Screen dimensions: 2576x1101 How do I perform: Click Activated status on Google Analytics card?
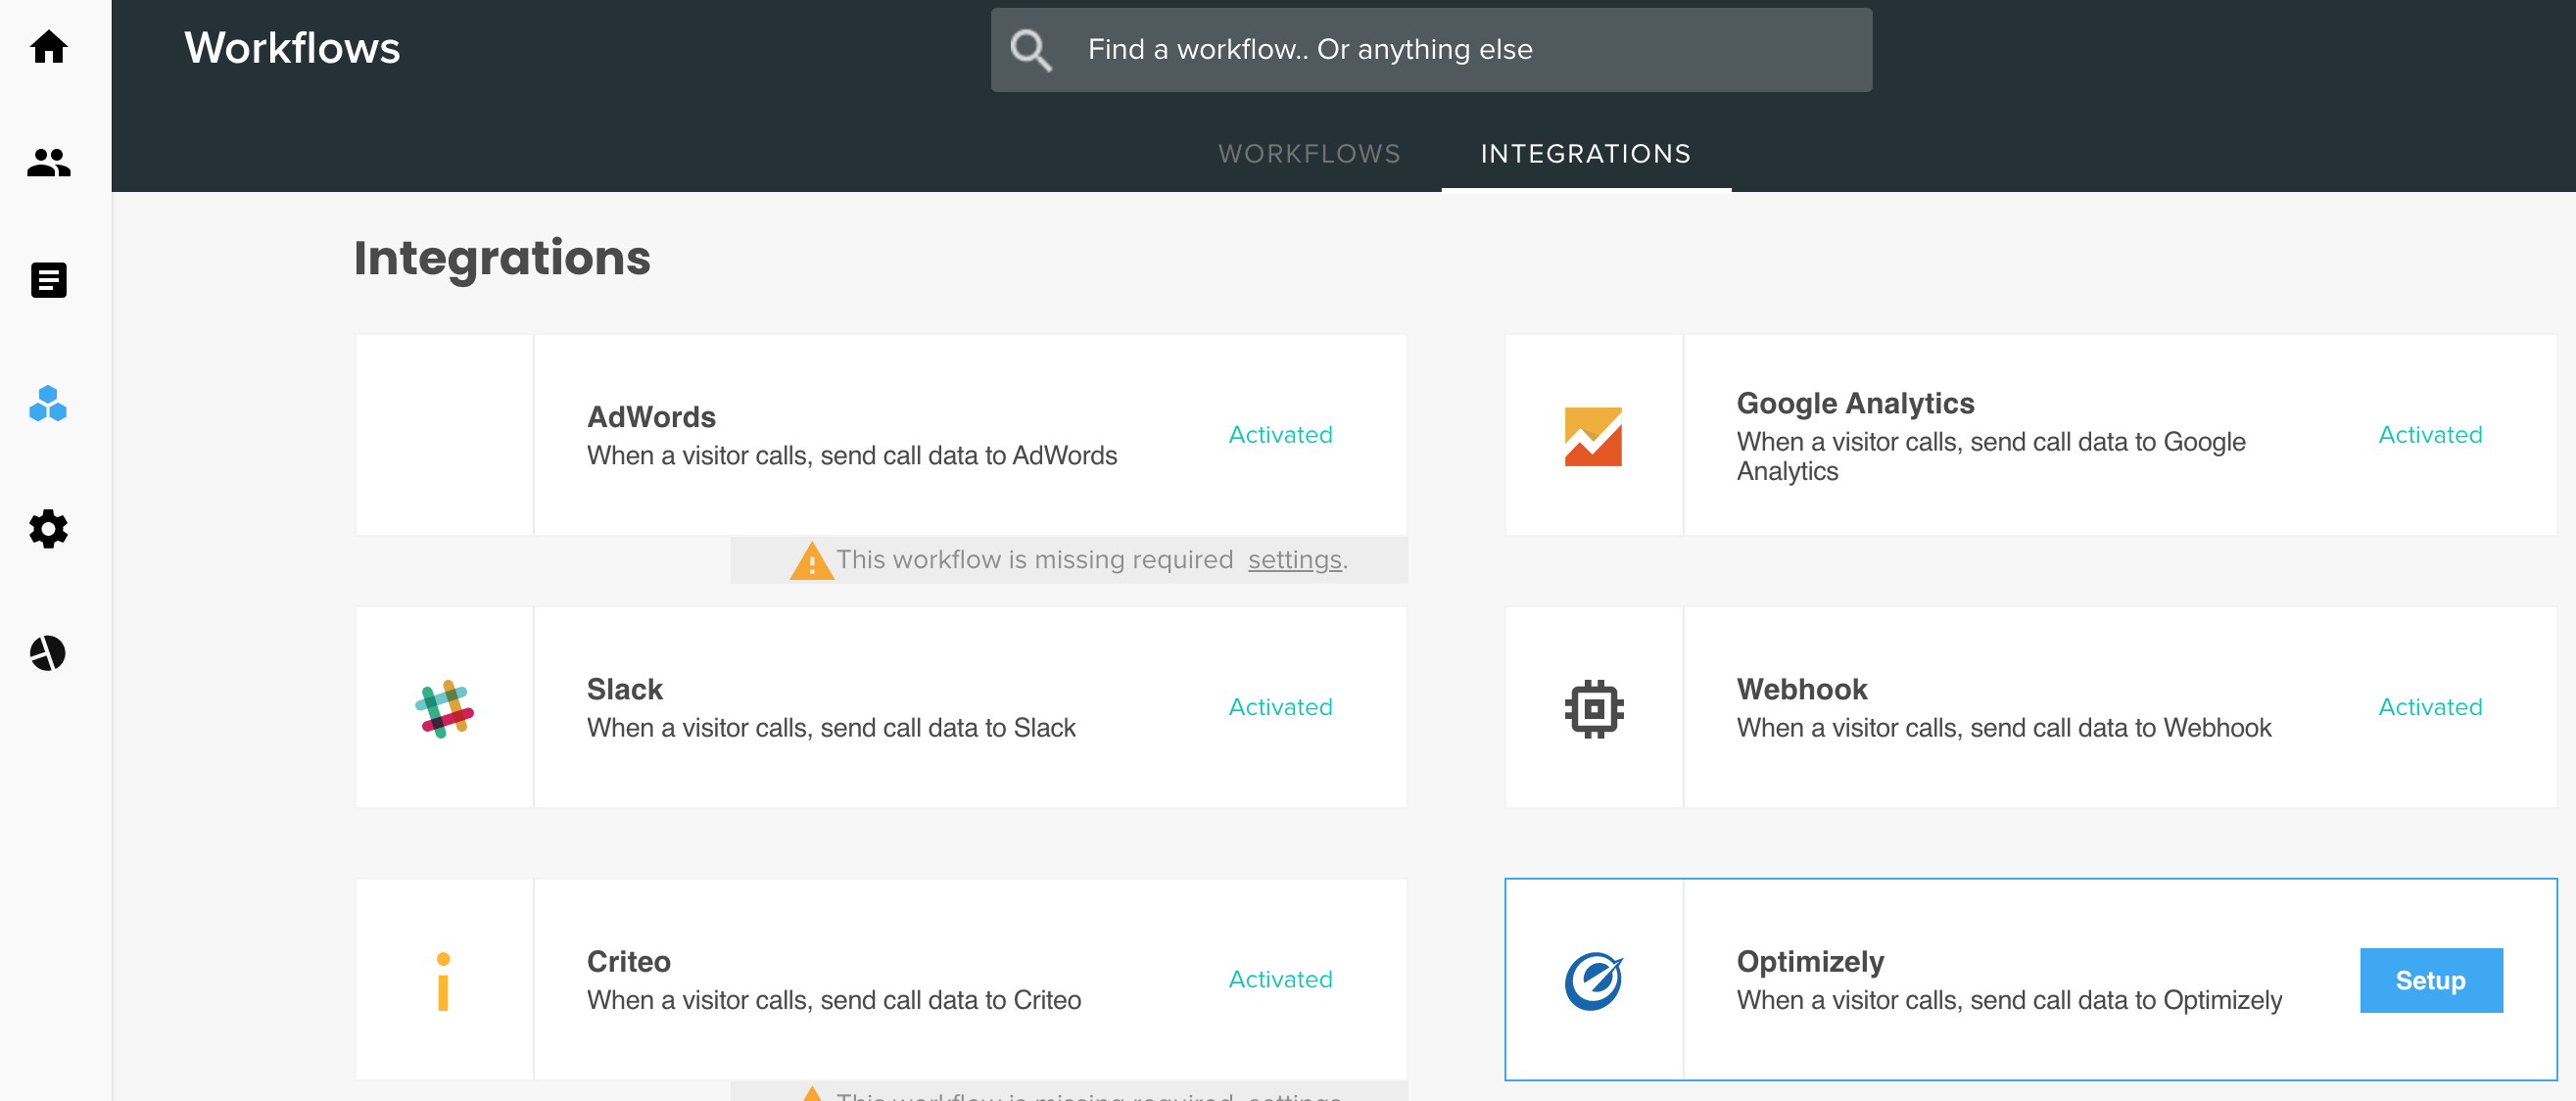(2430, 434)
